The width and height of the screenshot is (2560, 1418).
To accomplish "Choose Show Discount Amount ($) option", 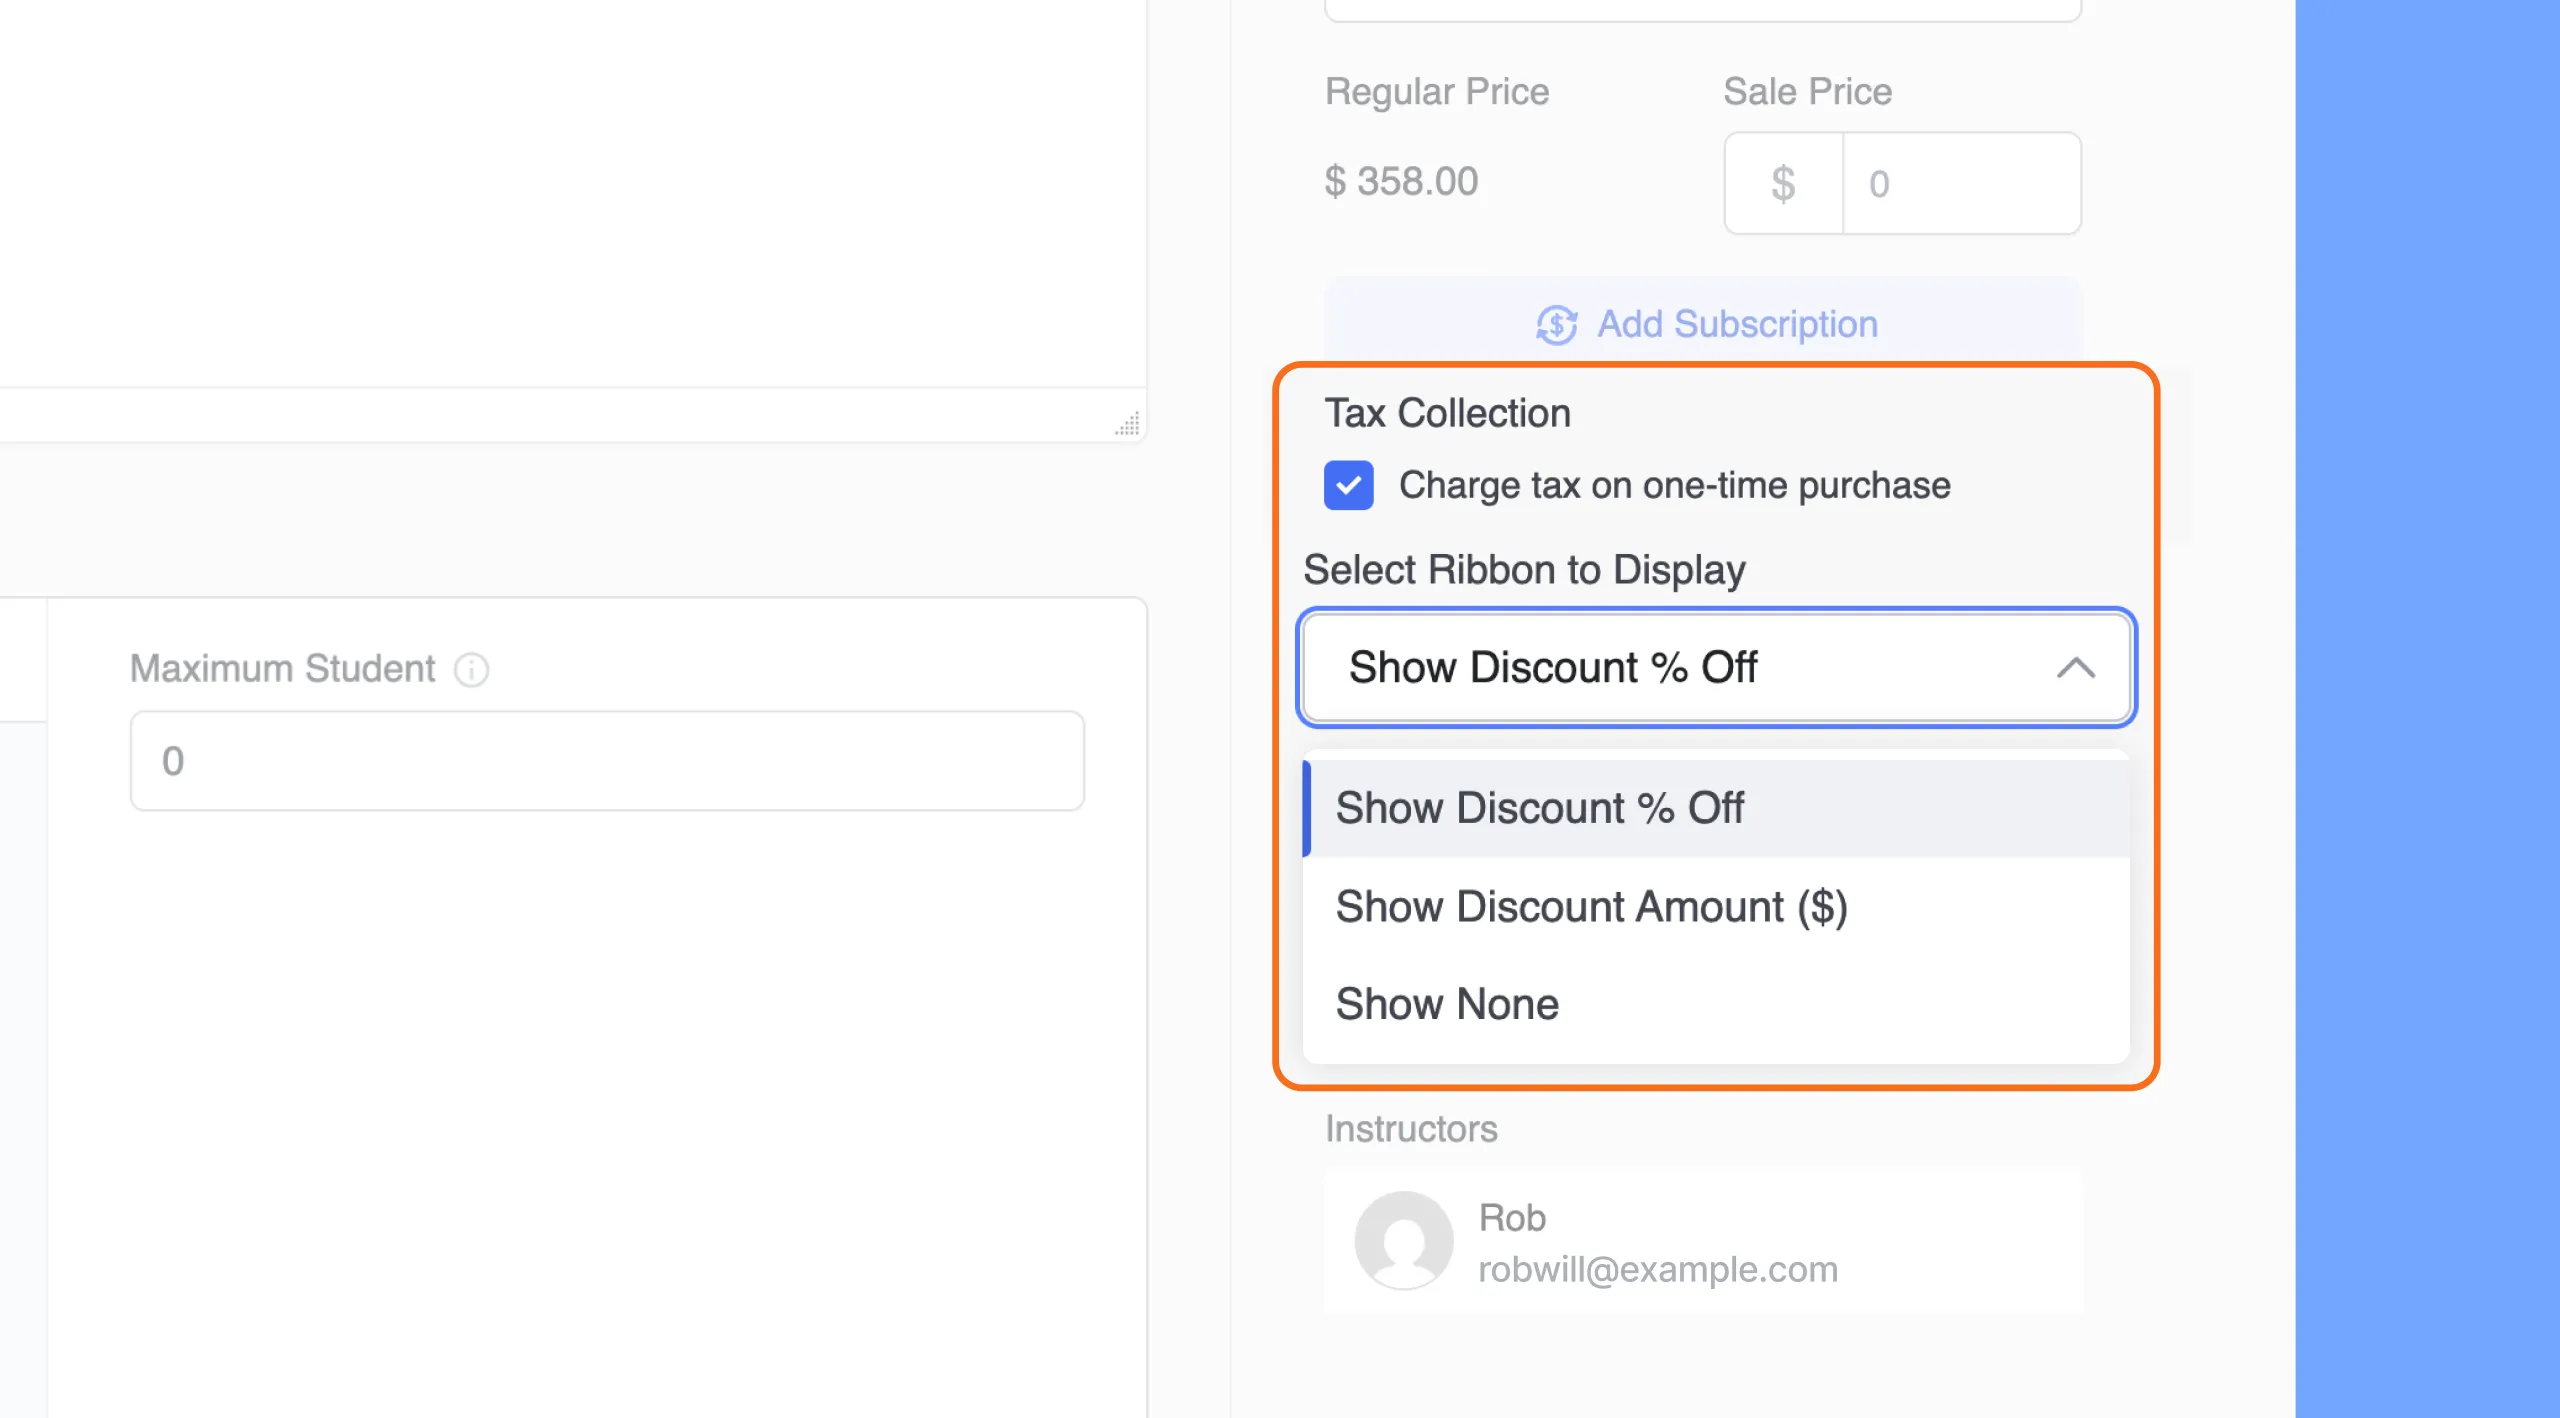I will 1716,907.
